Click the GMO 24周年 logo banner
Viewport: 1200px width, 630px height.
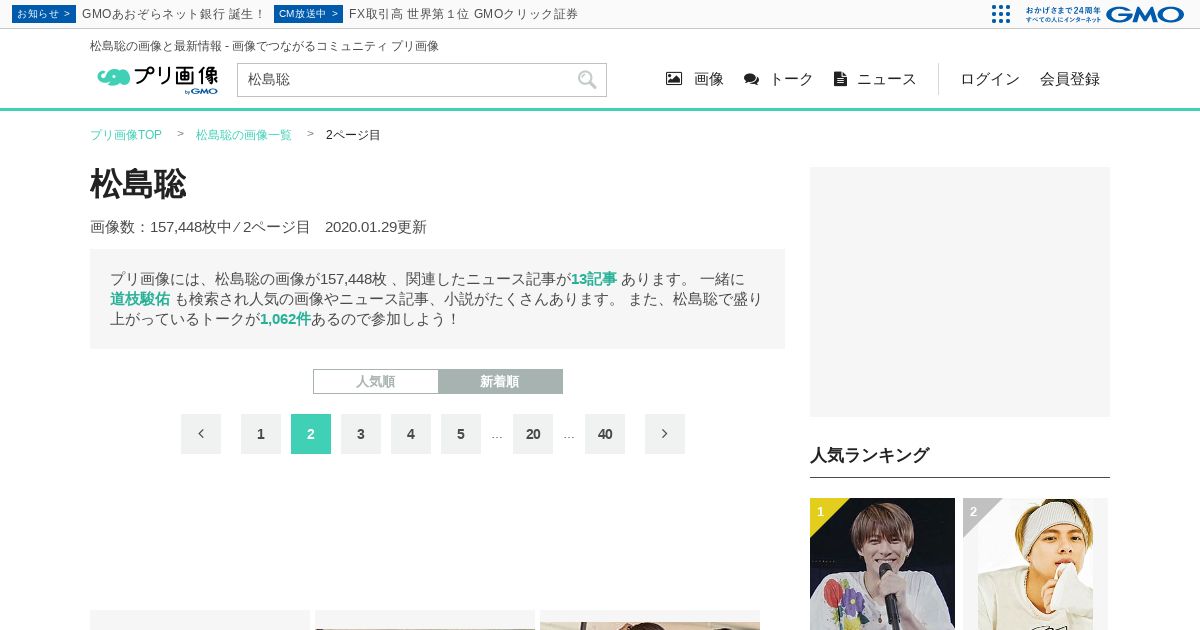[1104, 14]
